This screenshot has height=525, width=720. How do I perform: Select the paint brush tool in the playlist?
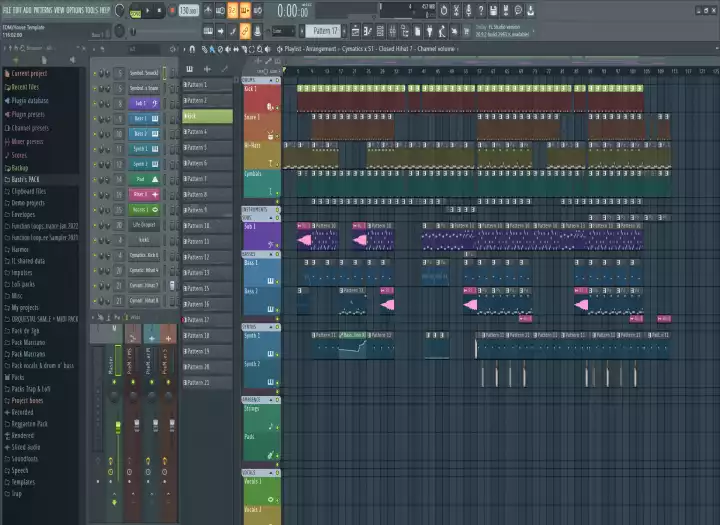212,49
